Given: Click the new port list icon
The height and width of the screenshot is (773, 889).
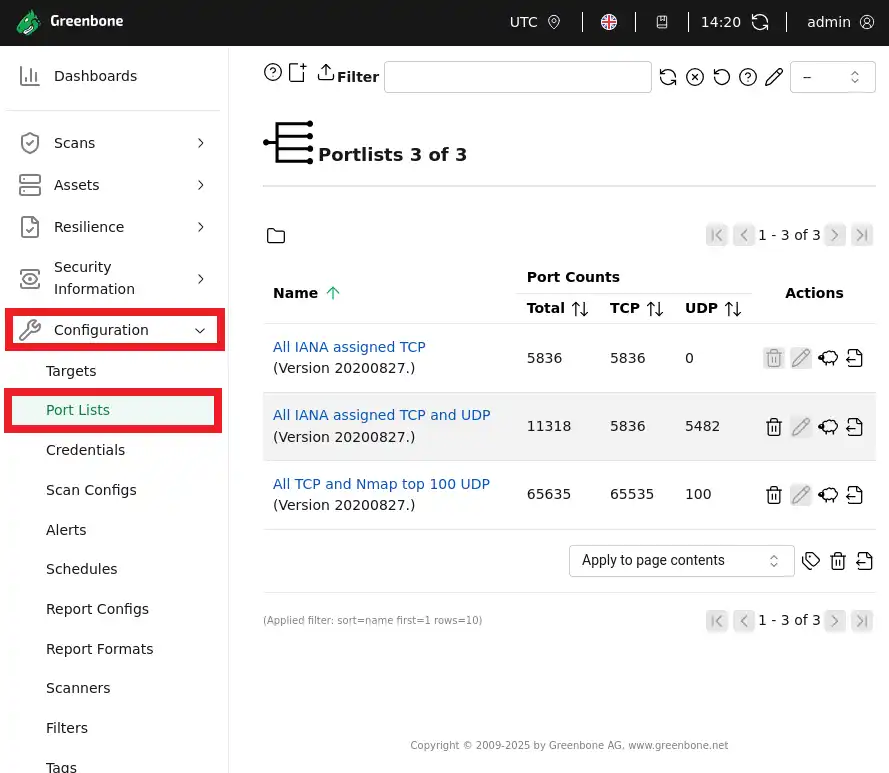Looking at the screenshot, I should 297,73.
